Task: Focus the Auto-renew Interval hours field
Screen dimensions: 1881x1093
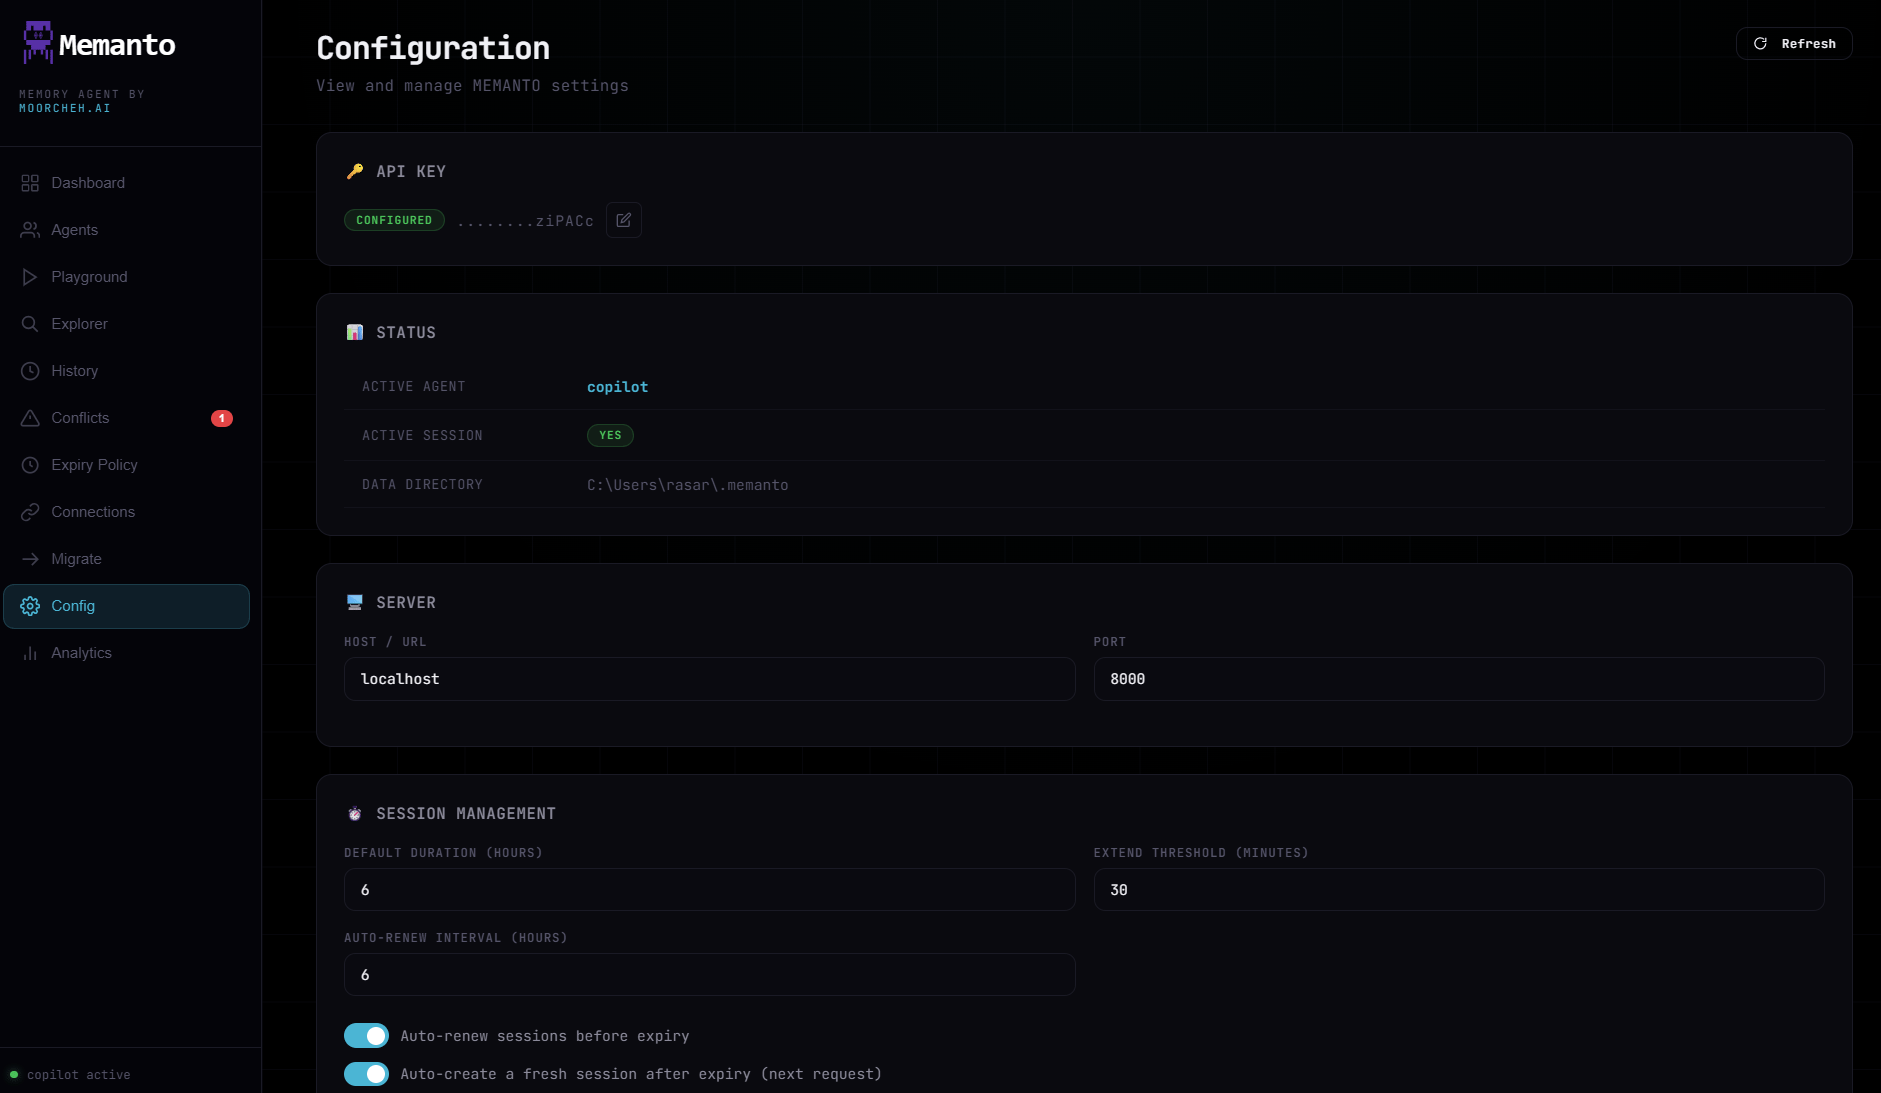Action: [709, 975]
